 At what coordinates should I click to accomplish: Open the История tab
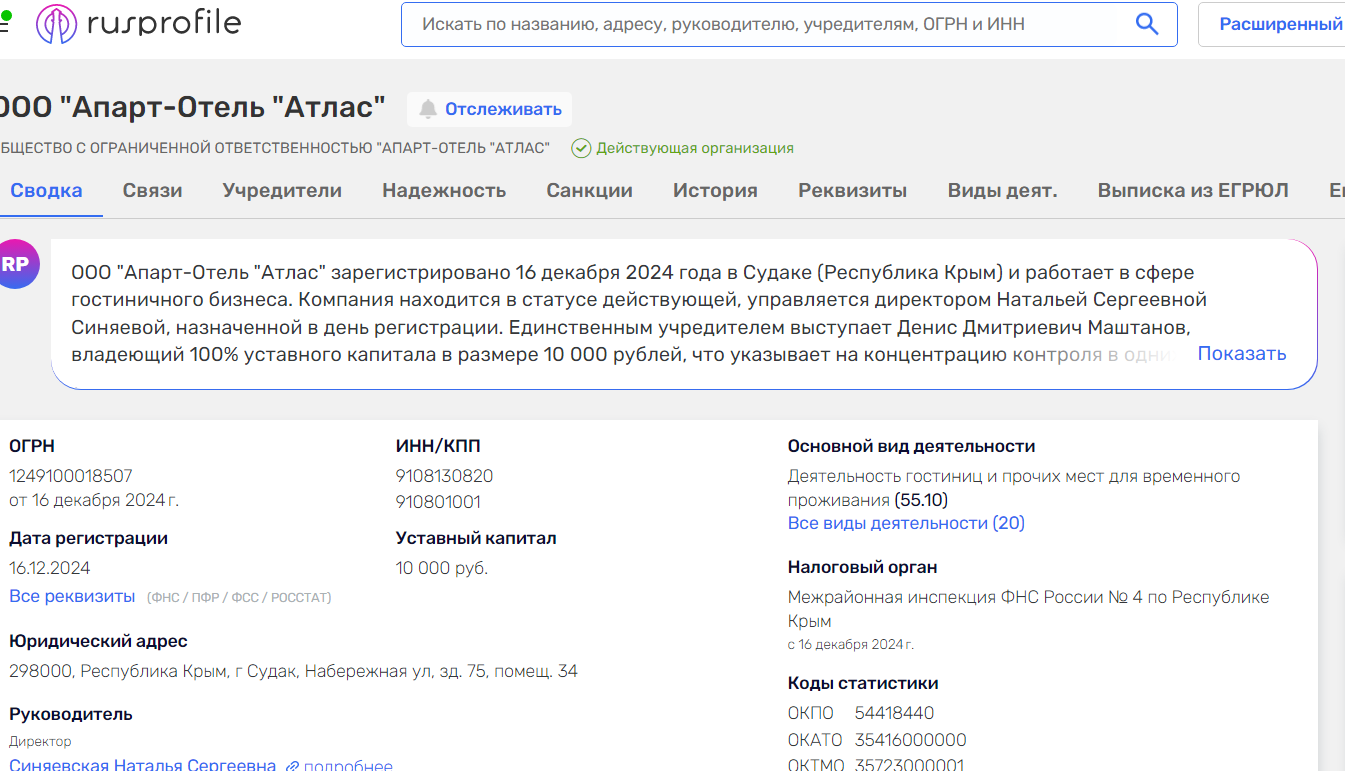click(x=715, y=190)
